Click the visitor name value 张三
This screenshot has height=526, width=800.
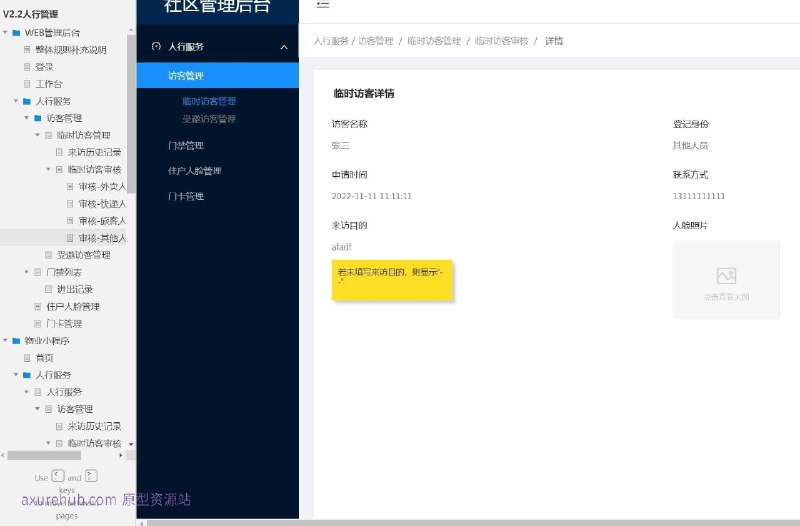pyautogui.click(x=340, y=145)
